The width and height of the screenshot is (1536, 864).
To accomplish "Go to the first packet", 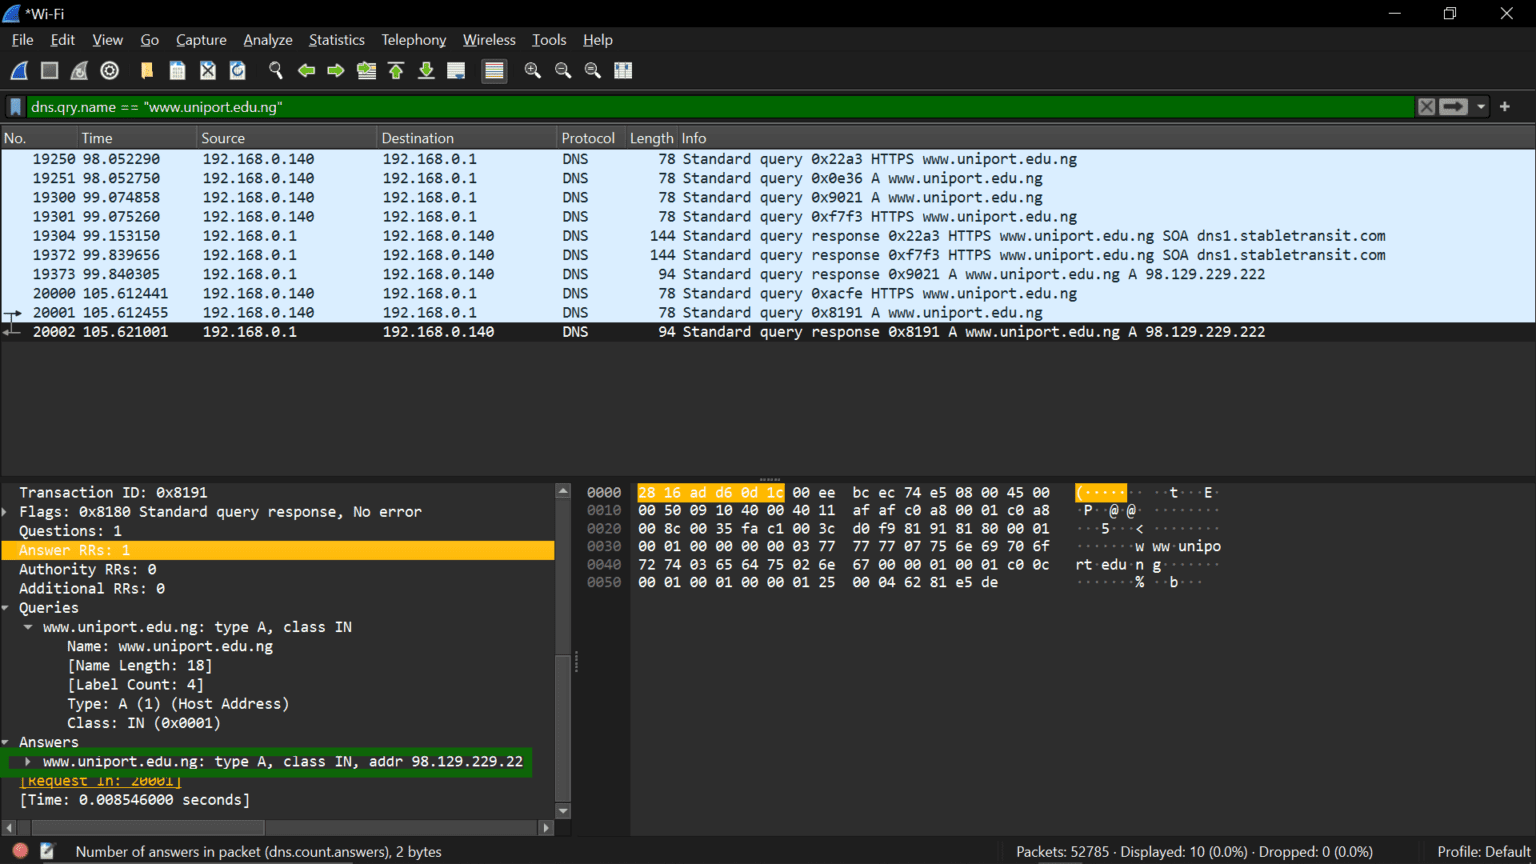I will (x=396, y=70).
